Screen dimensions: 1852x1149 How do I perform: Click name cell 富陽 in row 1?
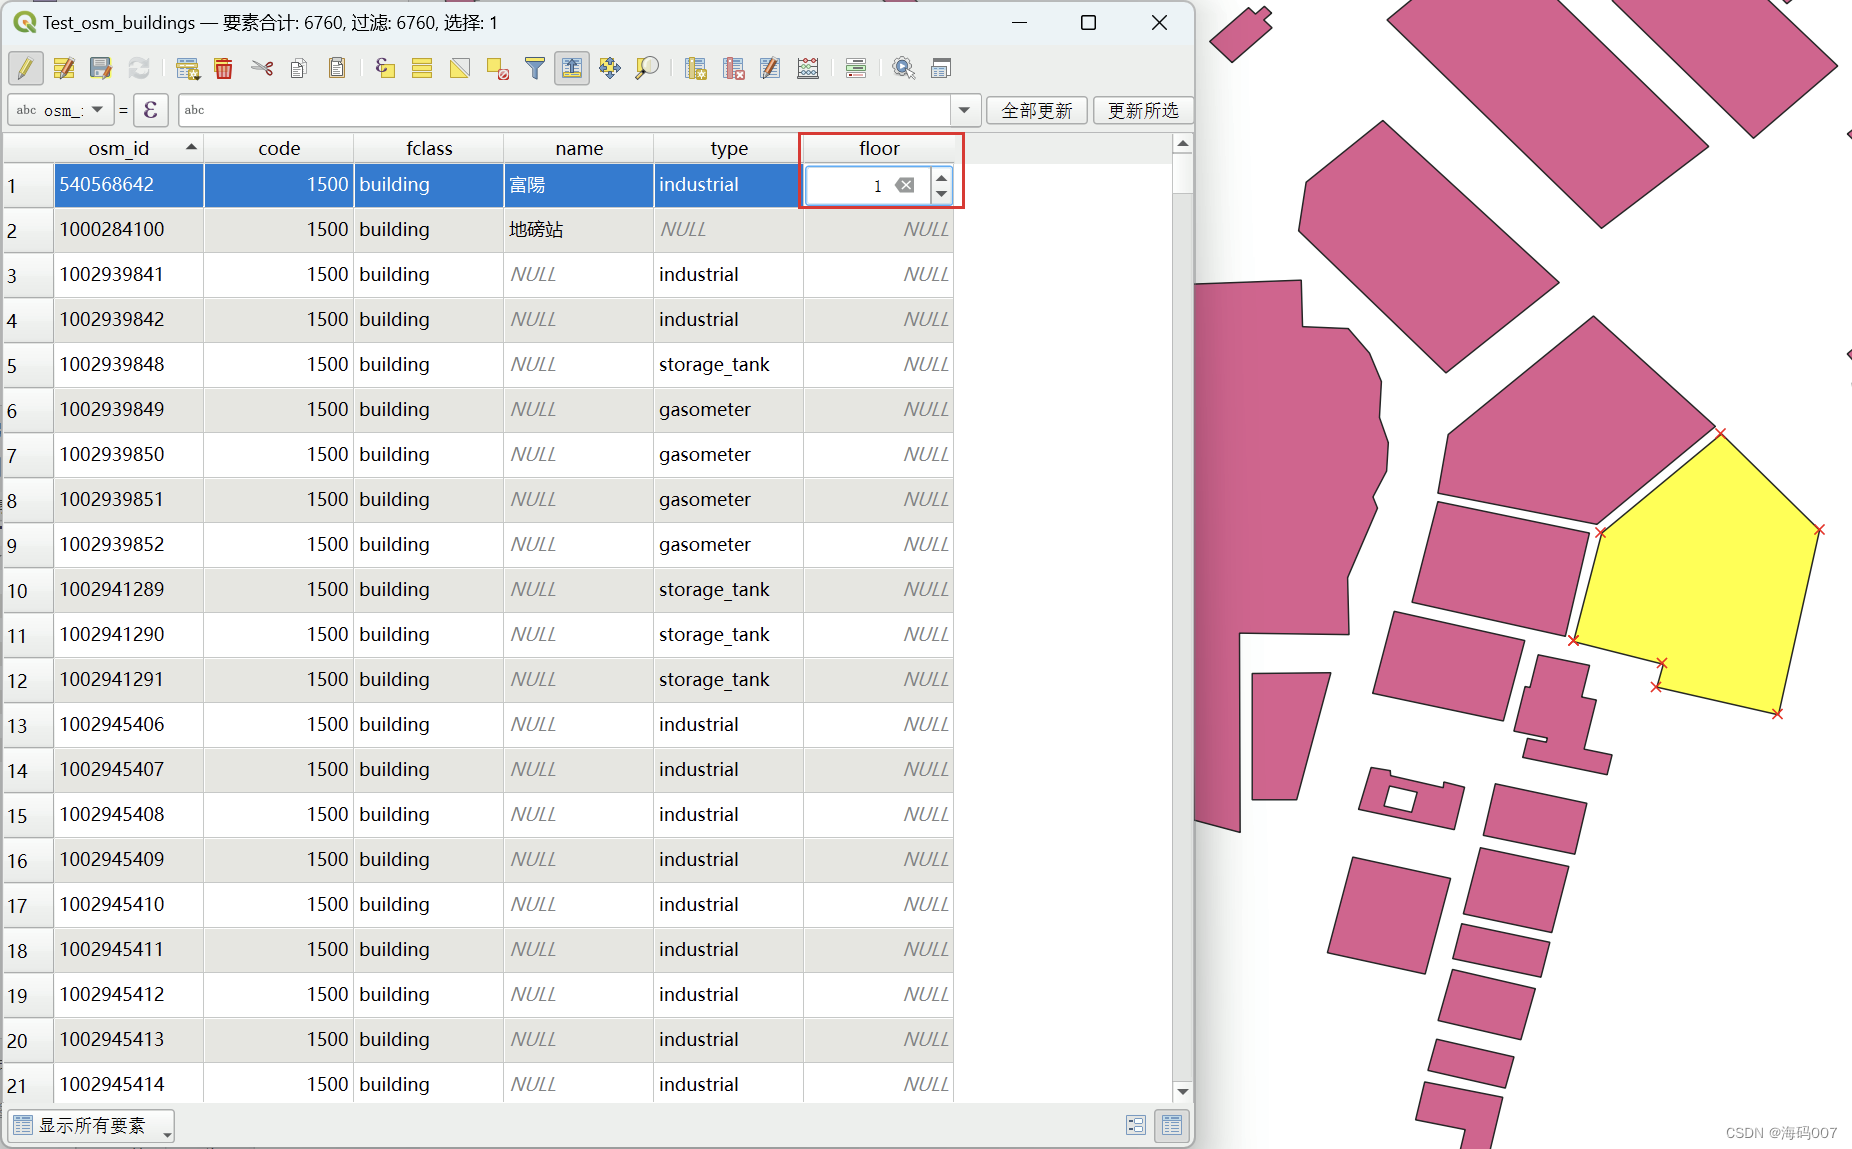click(x=579, y=185)
